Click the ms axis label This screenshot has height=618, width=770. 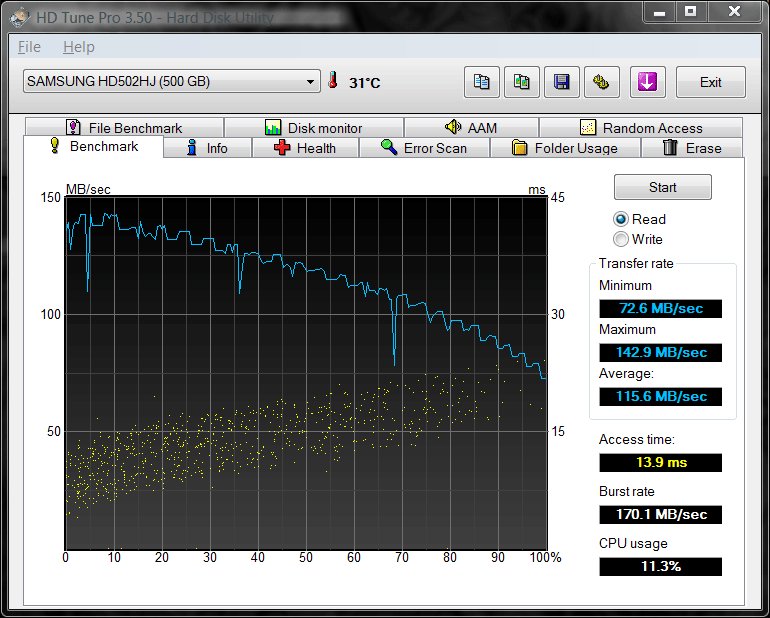point(537,190)
